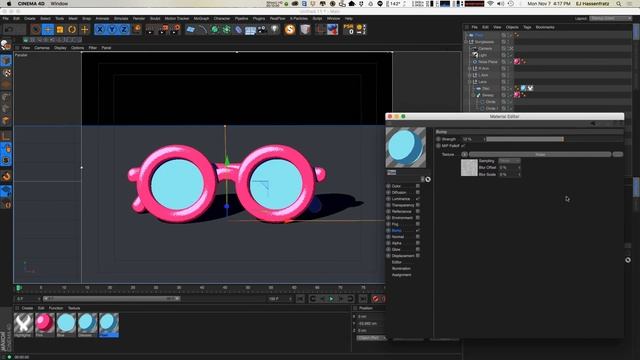
Task: Open viewport Display menu
Action: tap(60, 48)
